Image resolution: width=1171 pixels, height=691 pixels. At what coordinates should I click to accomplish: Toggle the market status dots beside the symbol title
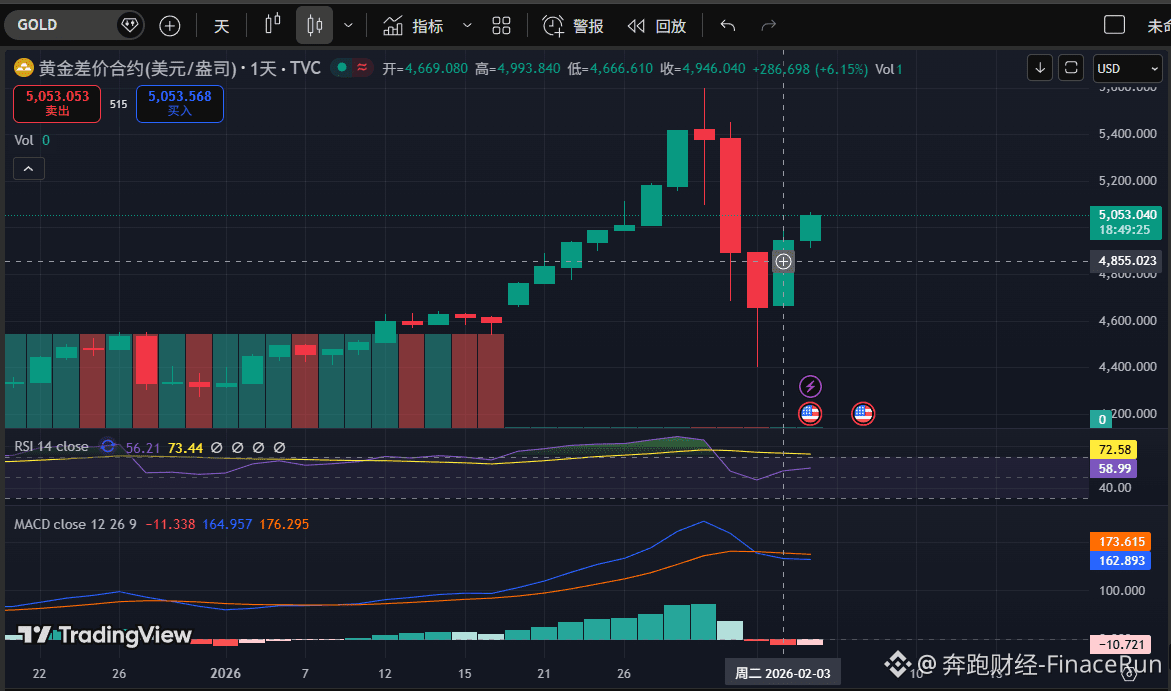[352, 68]
